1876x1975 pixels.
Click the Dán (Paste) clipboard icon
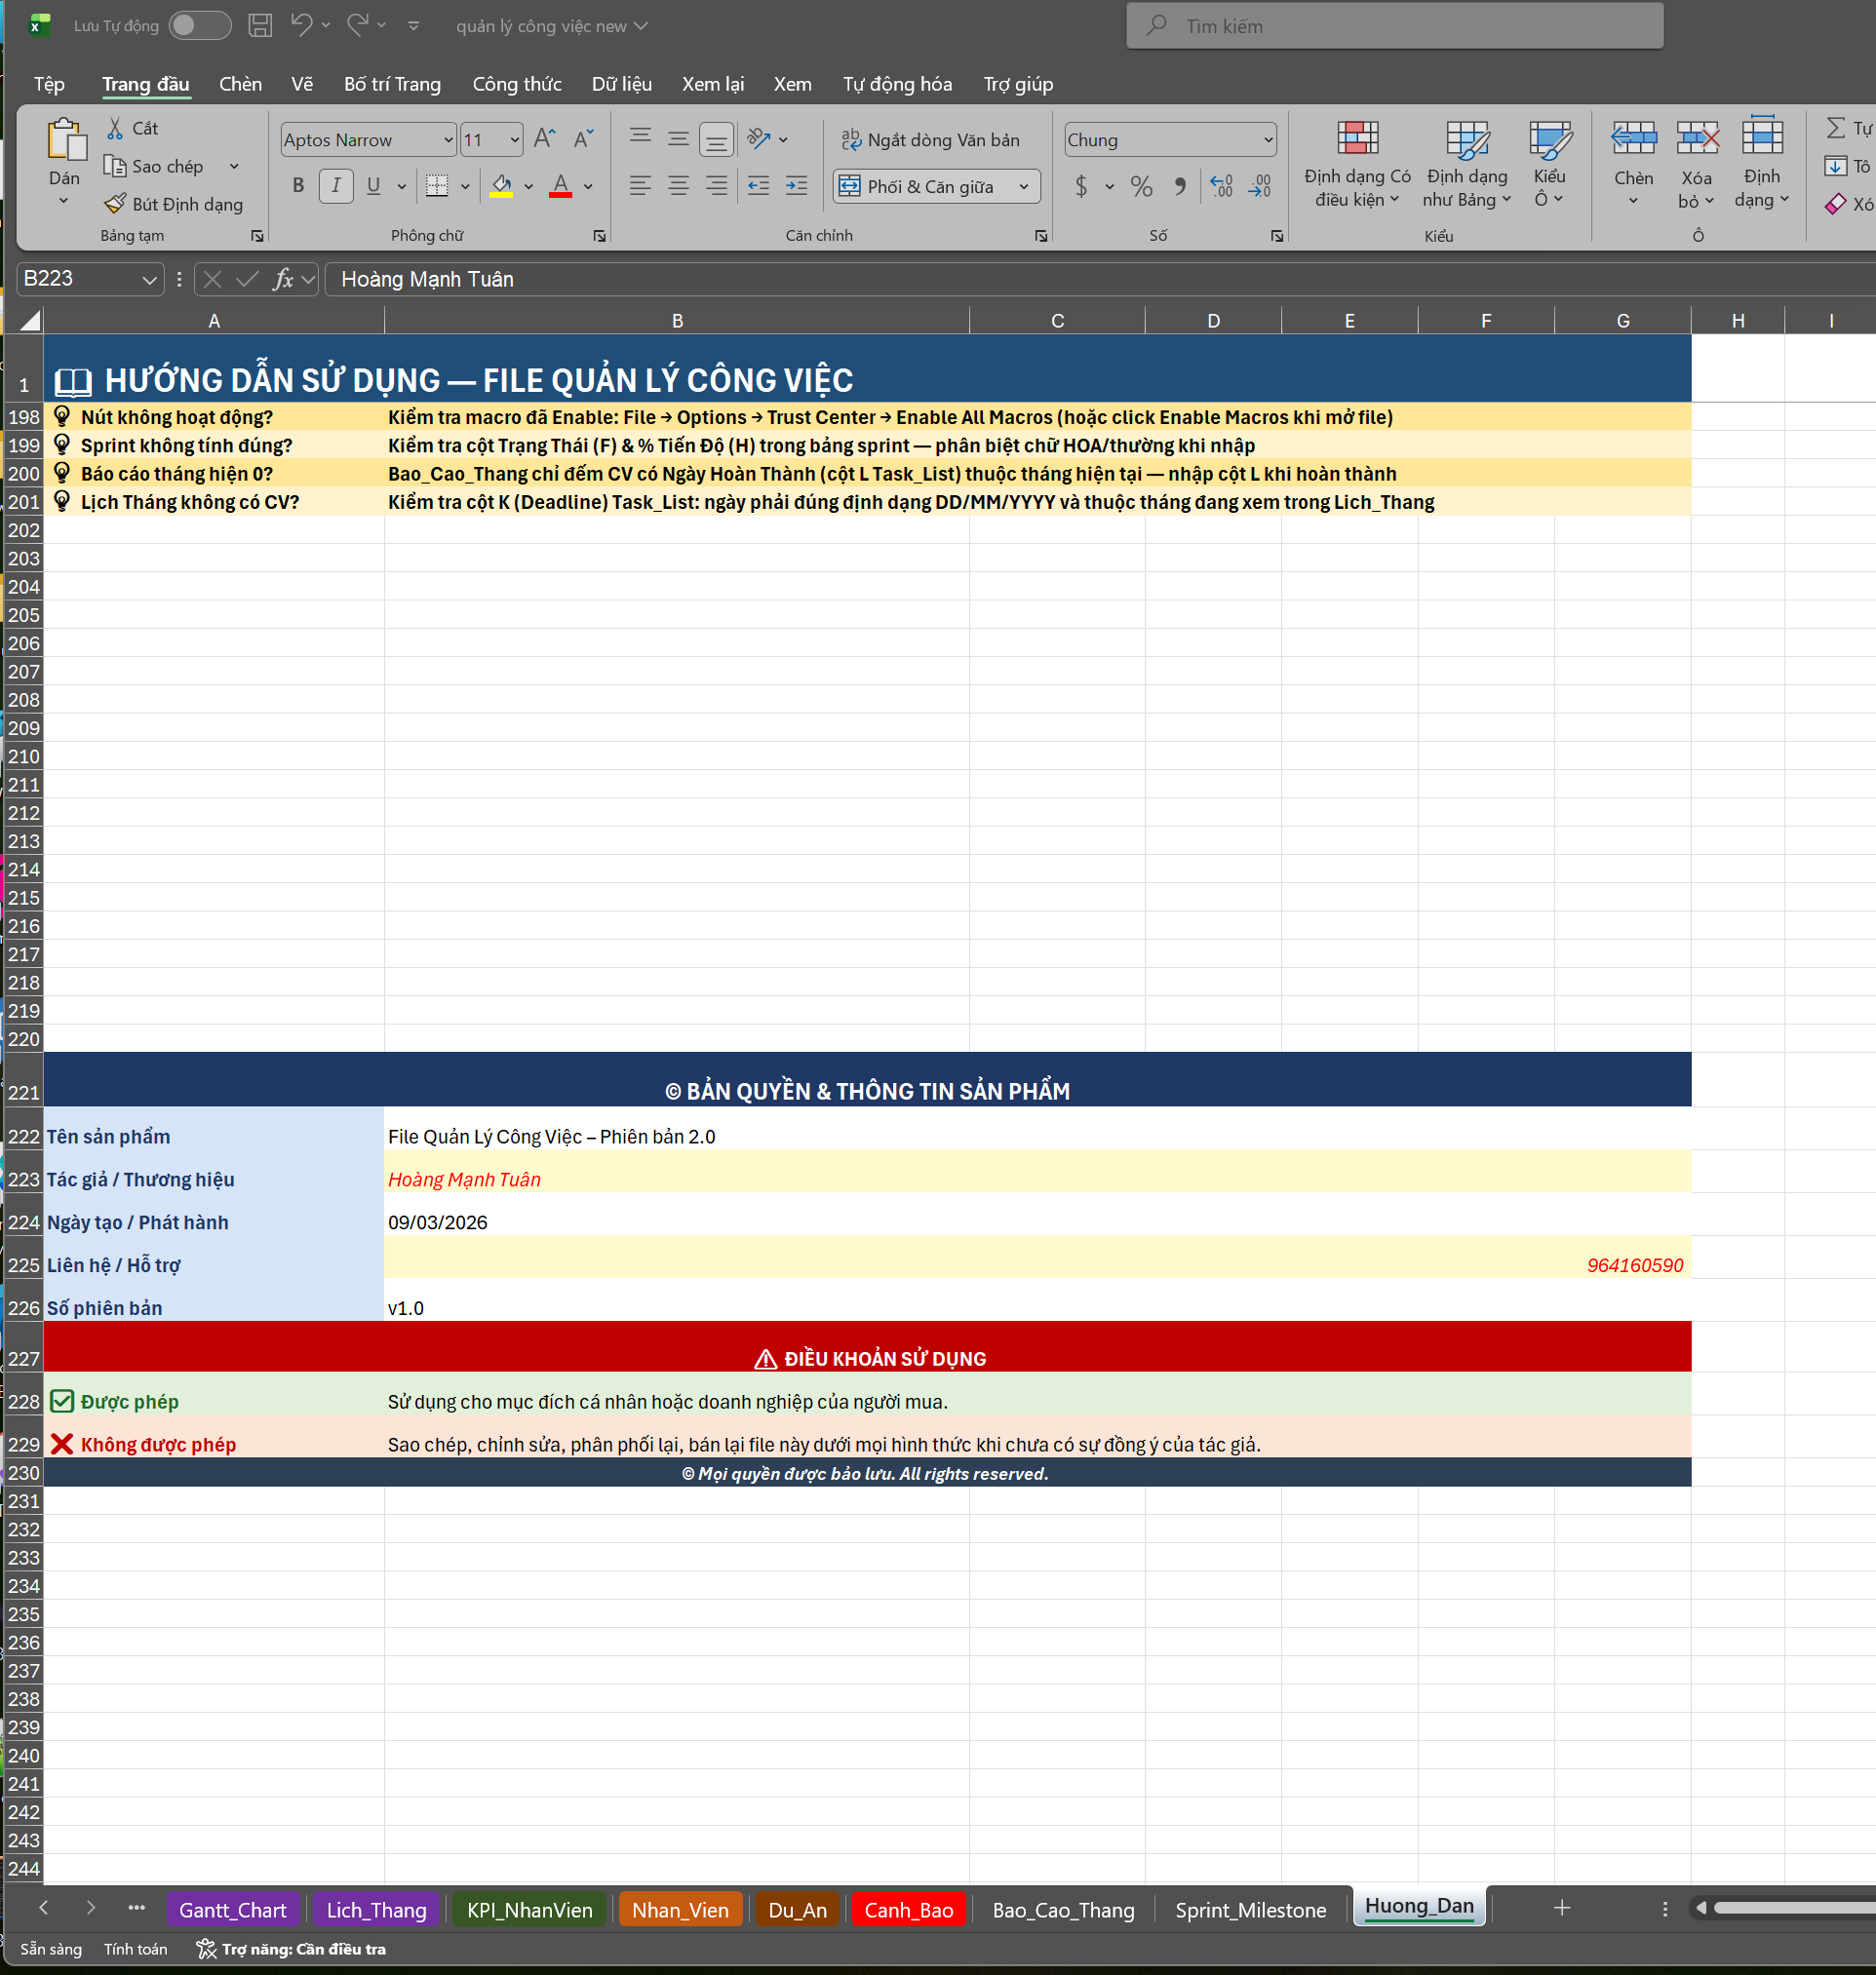(x=66, y=139)
